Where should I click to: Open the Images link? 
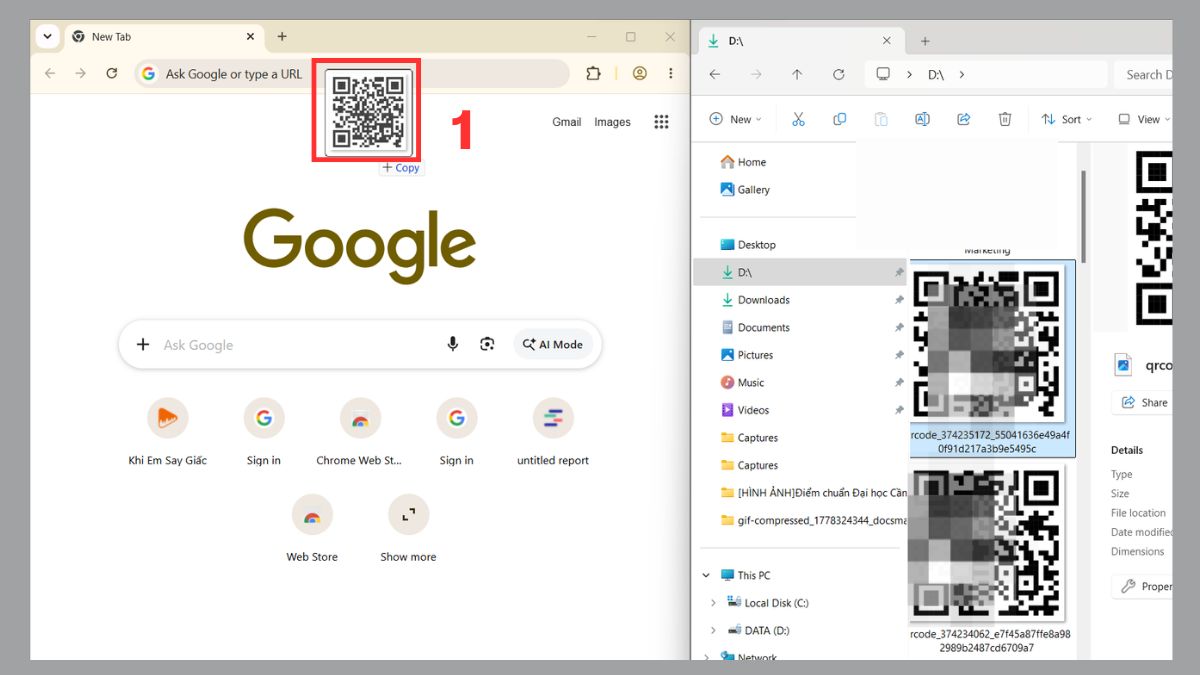(x=612, y=122)
